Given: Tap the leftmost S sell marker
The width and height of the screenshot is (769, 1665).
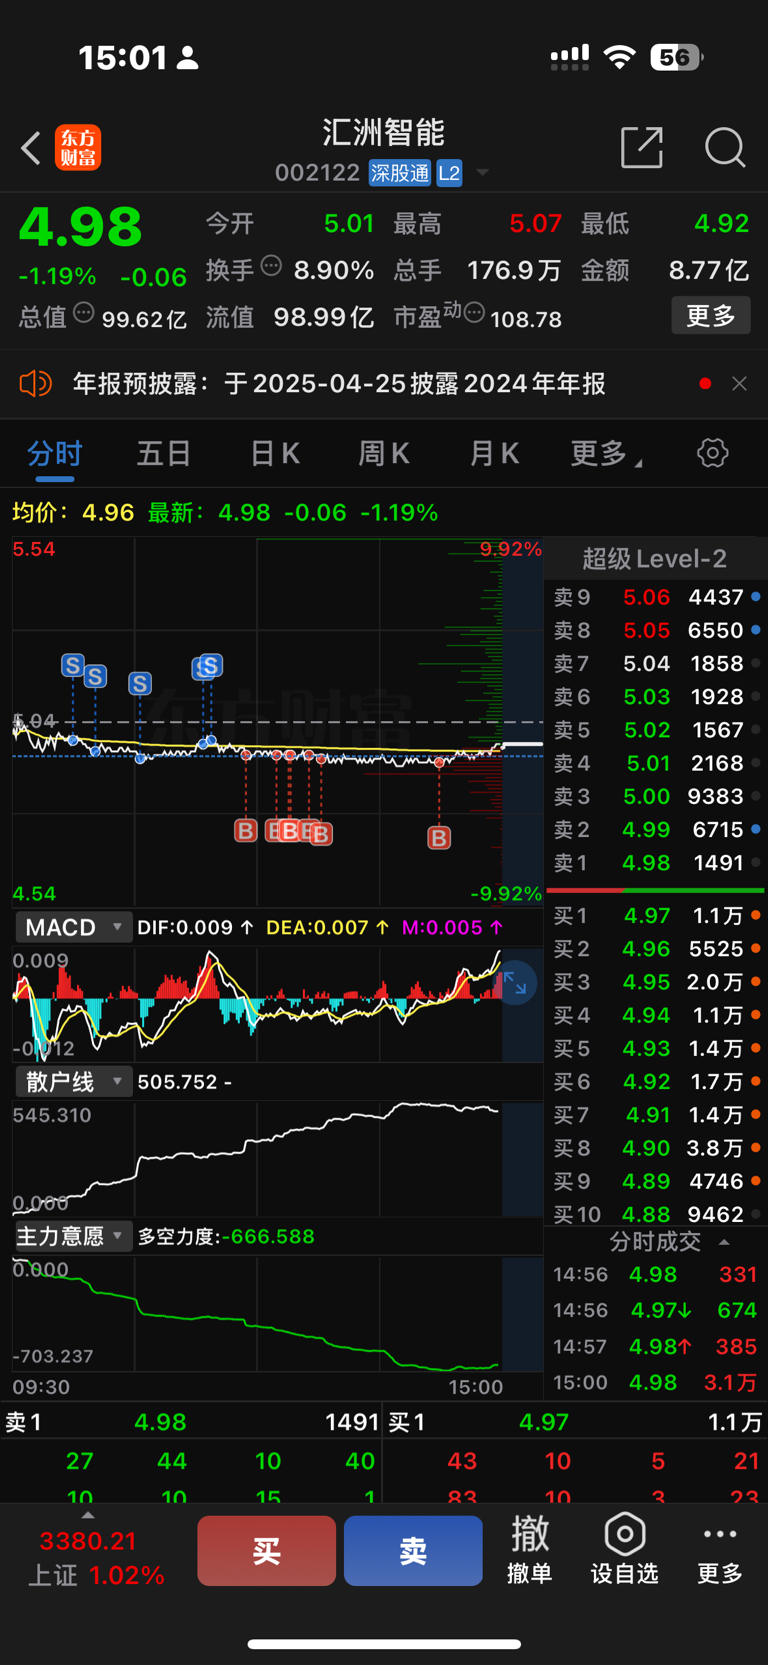Looking at the screenshot, I should pyautogui.click(x=72, y=666).
